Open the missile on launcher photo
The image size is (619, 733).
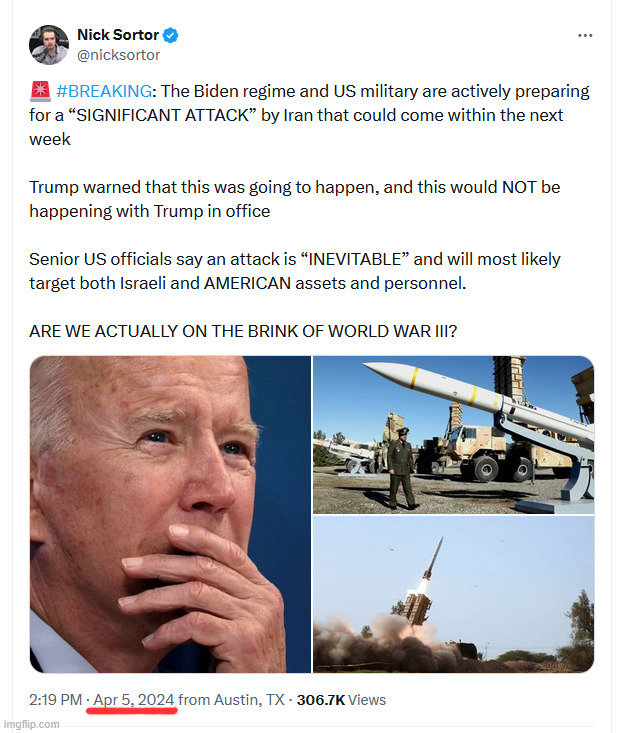[453, 435]
